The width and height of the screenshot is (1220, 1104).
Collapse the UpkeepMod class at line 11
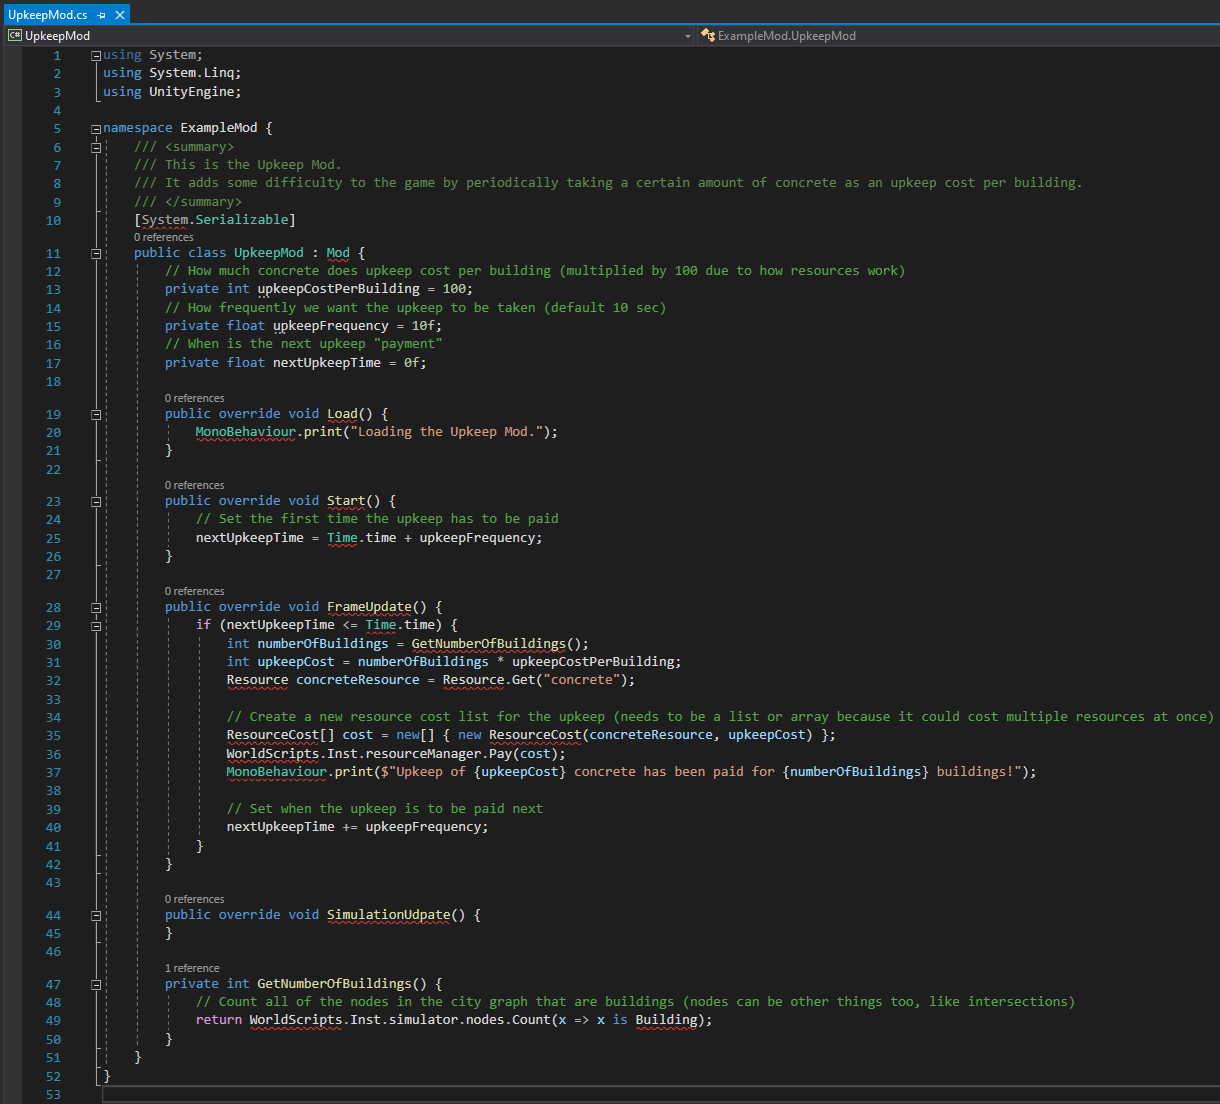pos(96,253)
